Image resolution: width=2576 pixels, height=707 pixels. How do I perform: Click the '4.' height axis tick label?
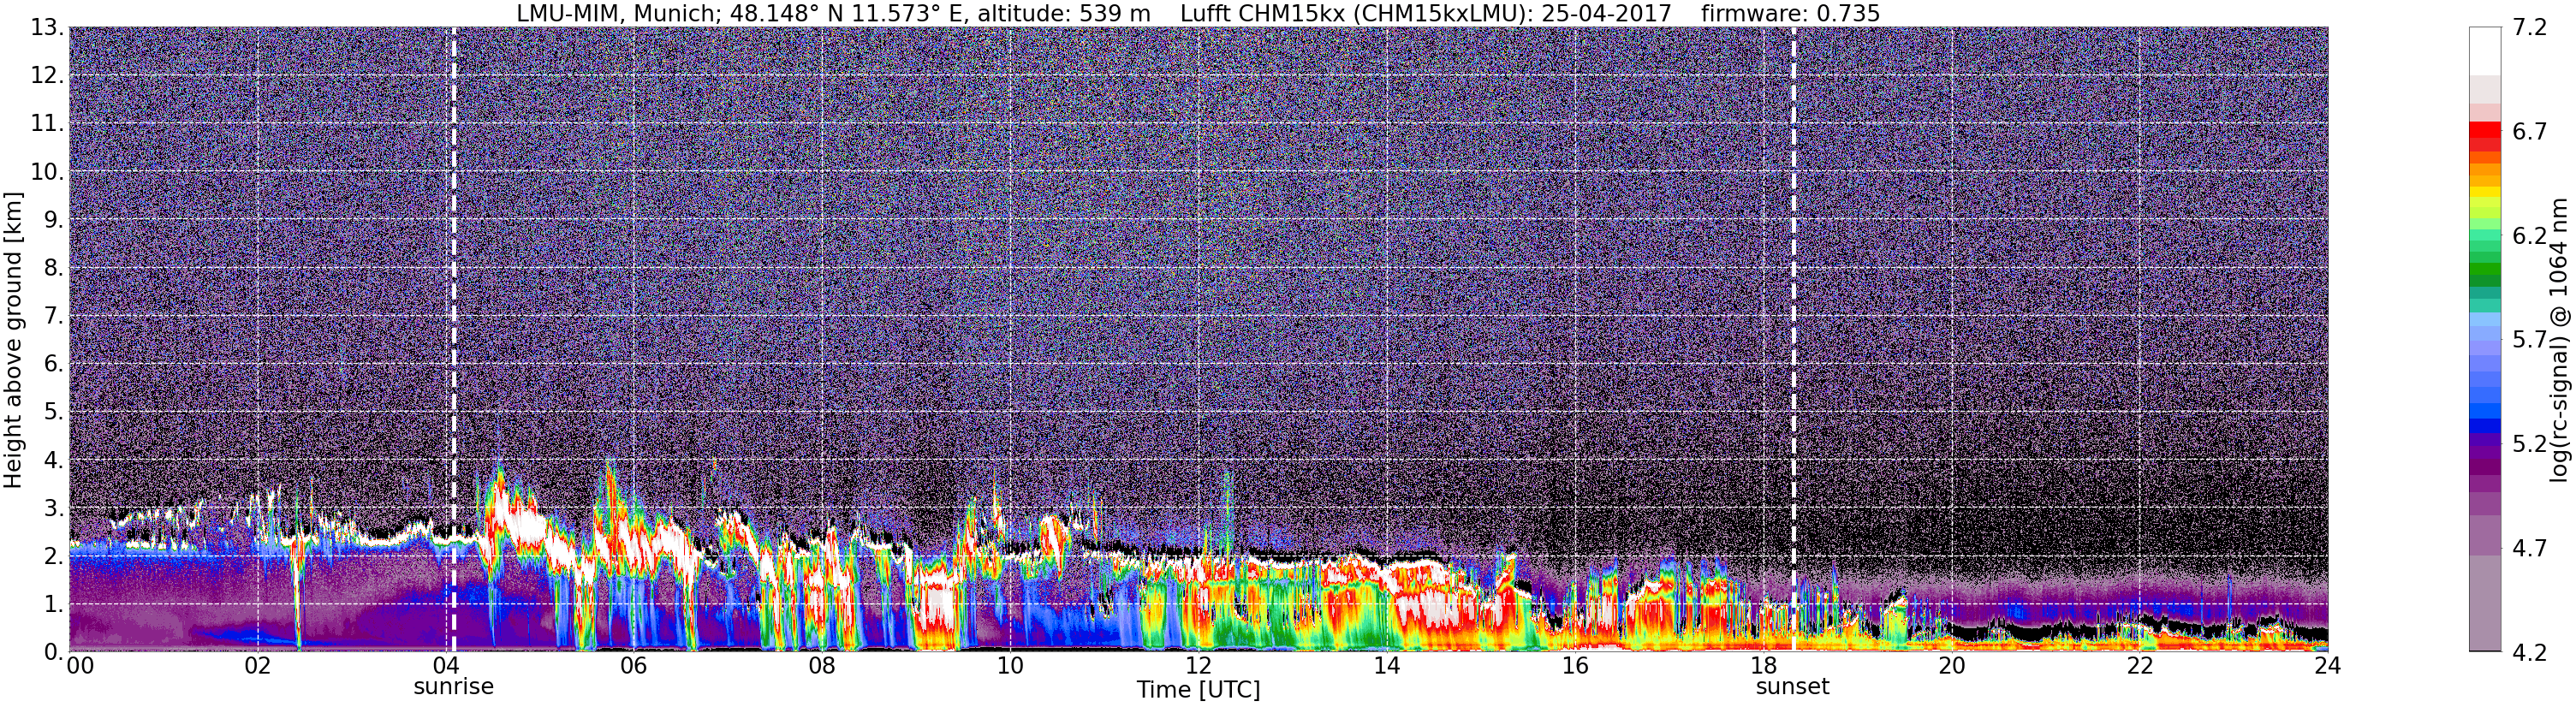coord(54,459)
